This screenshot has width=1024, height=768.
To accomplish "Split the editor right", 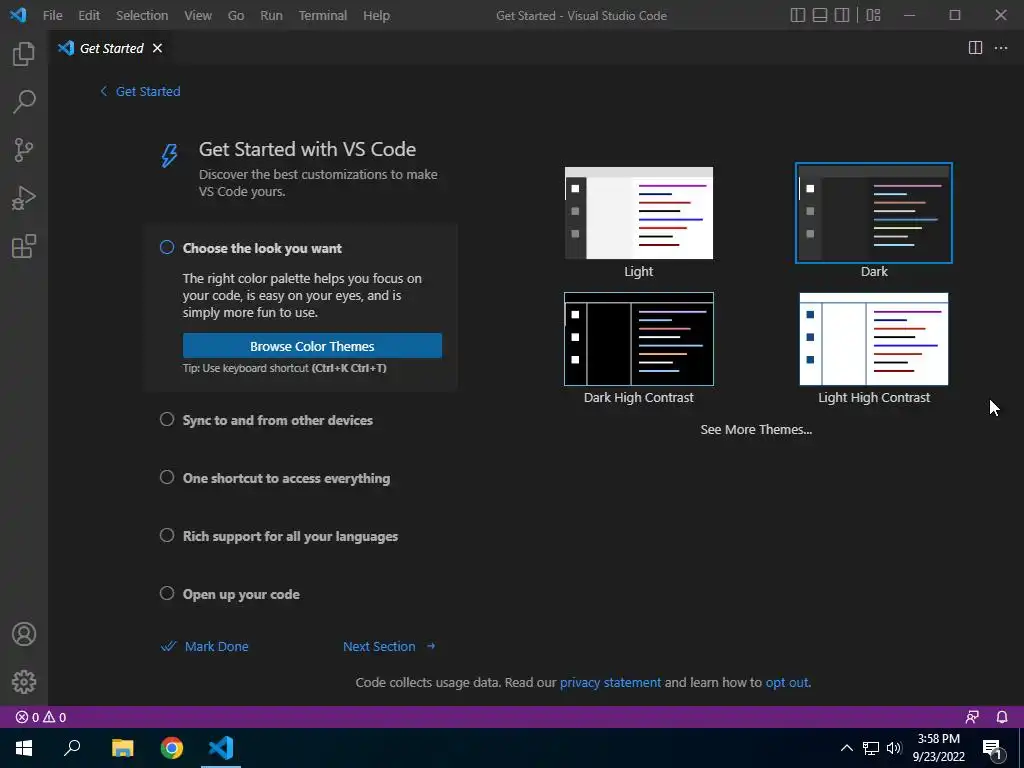I will (x=975, y=48).
